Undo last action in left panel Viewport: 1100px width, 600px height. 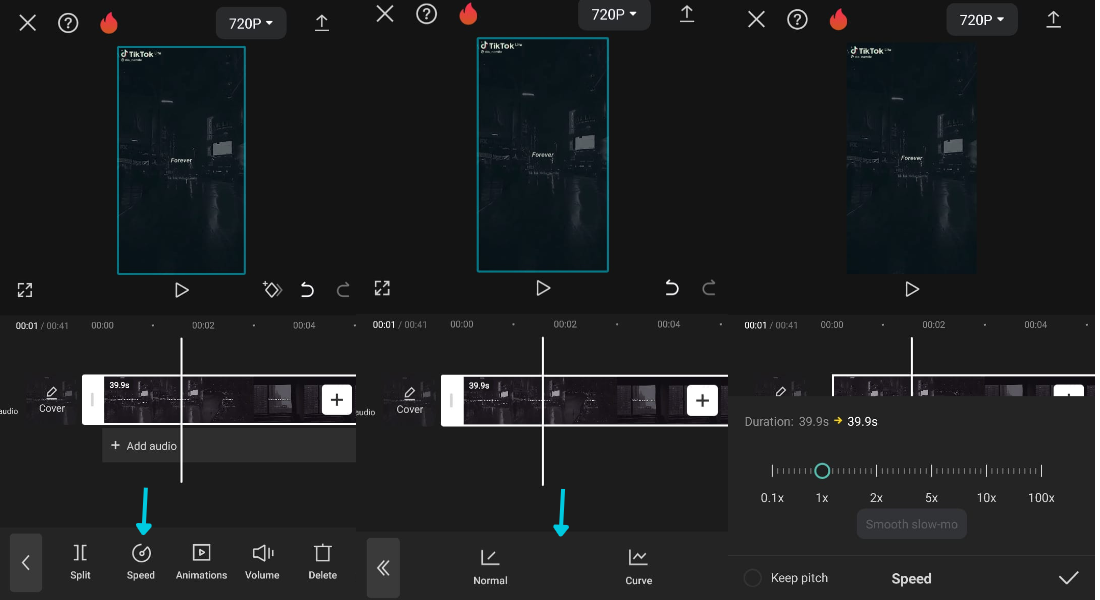[x=307, y=289]
